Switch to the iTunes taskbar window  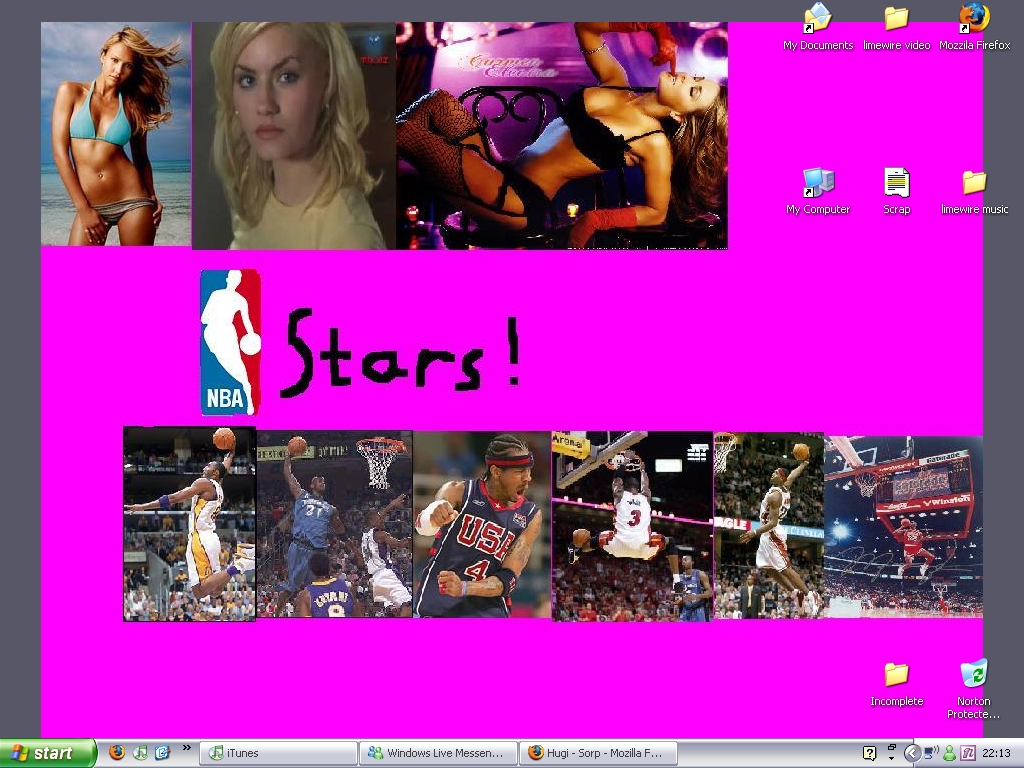point(278,753)
